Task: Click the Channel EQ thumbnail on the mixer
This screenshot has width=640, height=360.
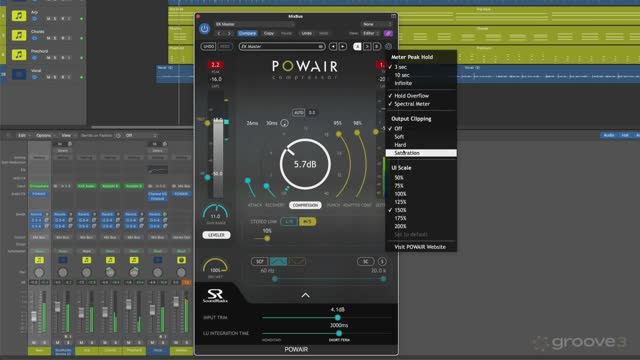Action: point(158,170)
